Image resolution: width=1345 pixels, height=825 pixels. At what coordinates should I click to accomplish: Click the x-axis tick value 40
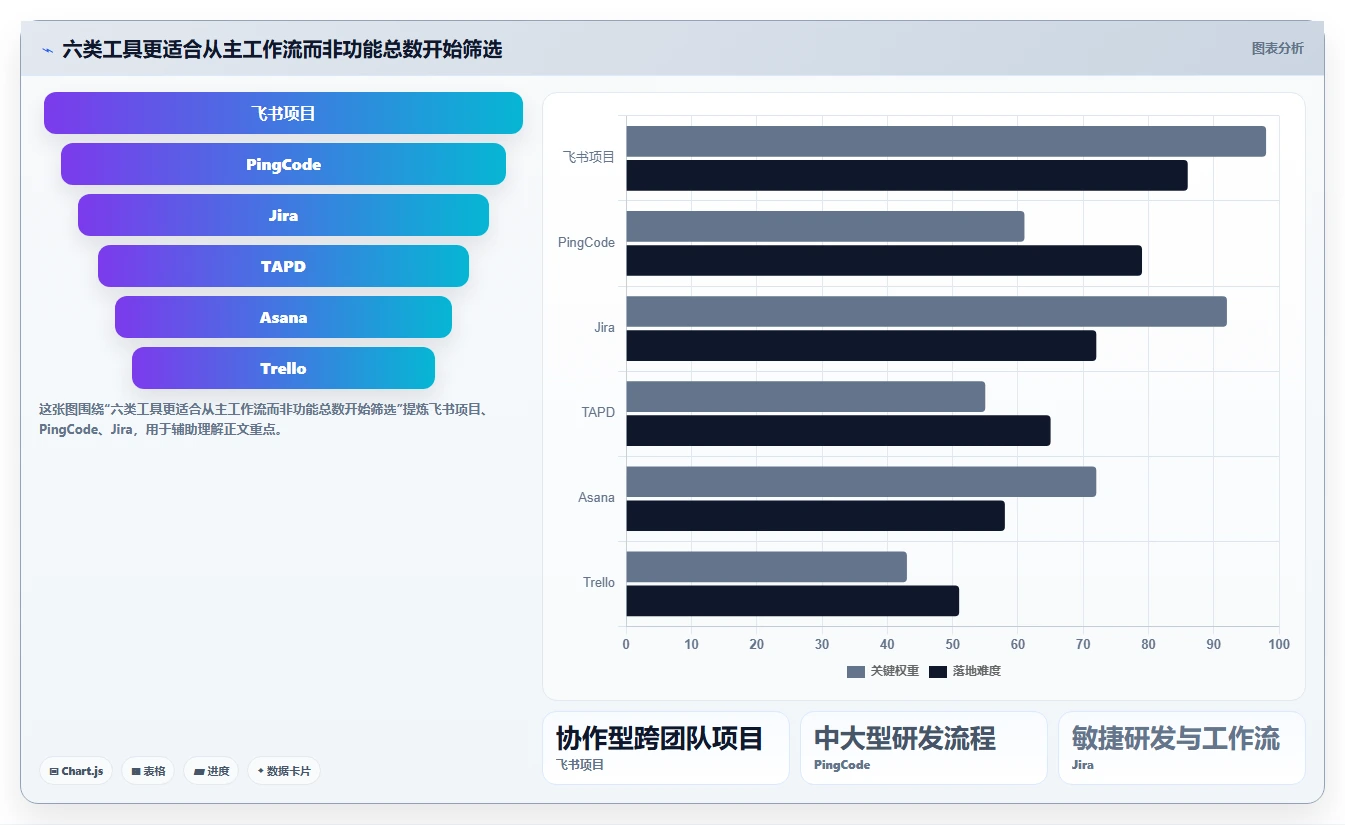(x=887, y=644)
